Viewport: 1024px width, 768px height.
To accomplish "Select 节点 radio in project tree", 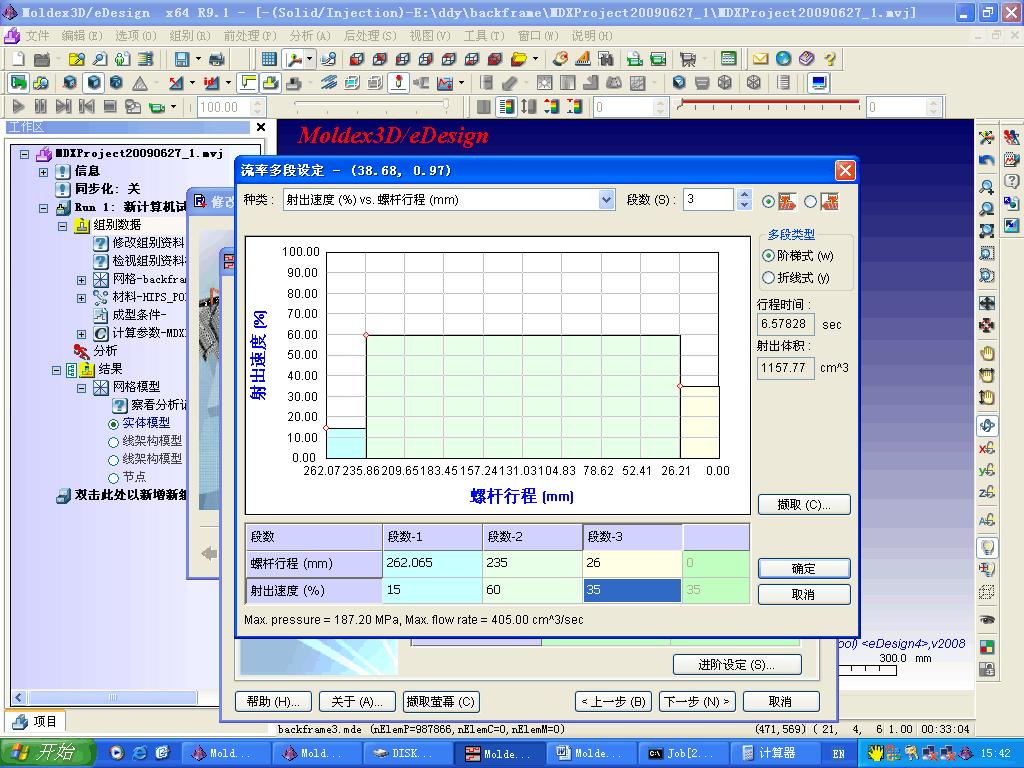I will (114, 477).
